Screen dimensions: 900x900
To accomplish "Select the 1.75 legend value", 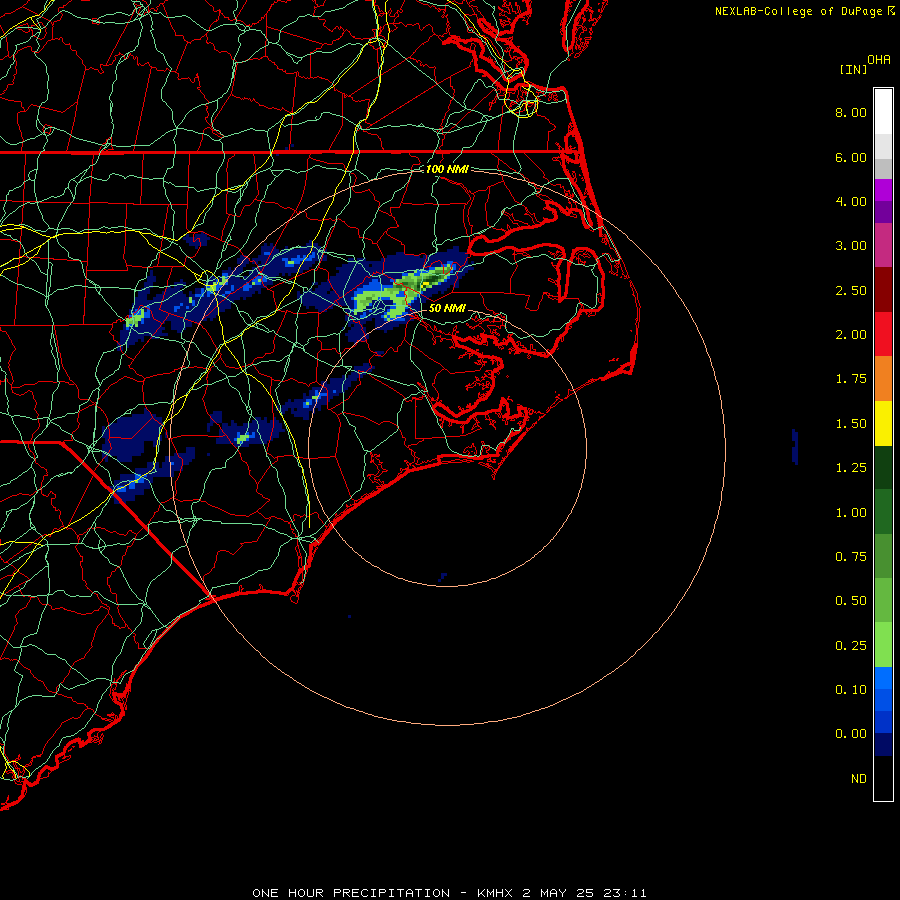I will point(851,379).
